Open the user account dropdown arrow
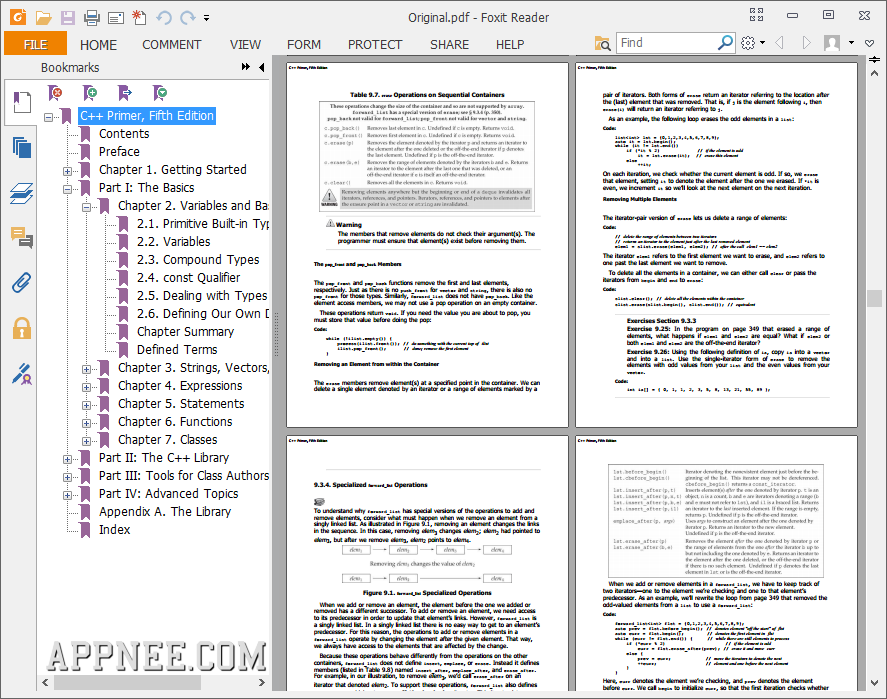Image resolution: width=887 pixels, height=699 pixels. coord(851,43)
